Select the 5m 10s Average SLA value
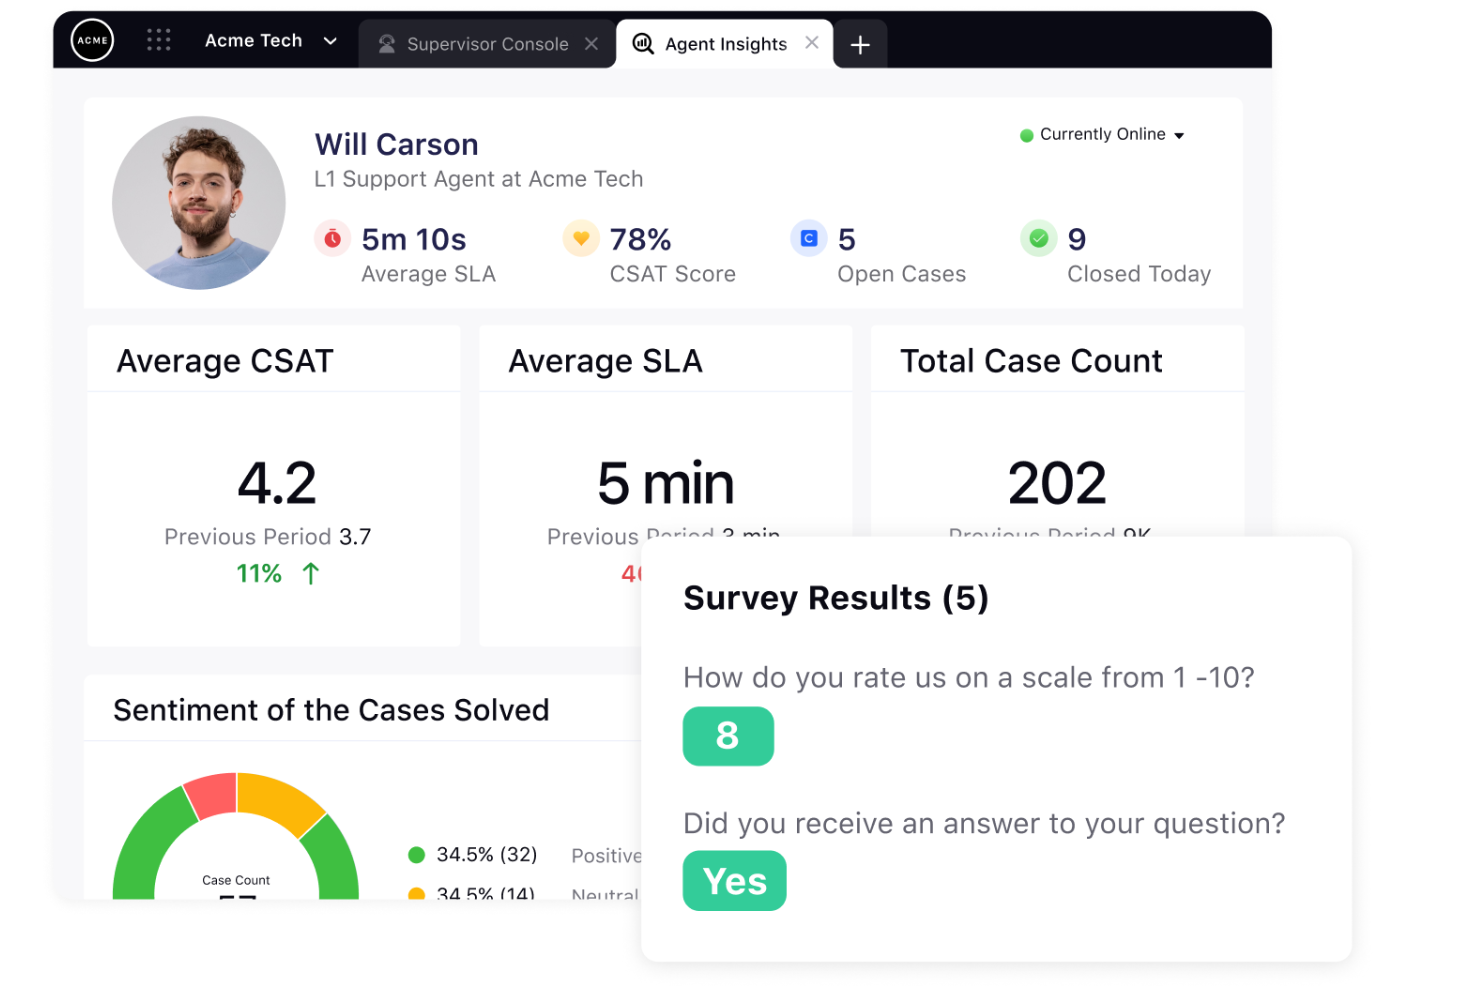This screenshot has height=987, width=1480. (414, 240)
